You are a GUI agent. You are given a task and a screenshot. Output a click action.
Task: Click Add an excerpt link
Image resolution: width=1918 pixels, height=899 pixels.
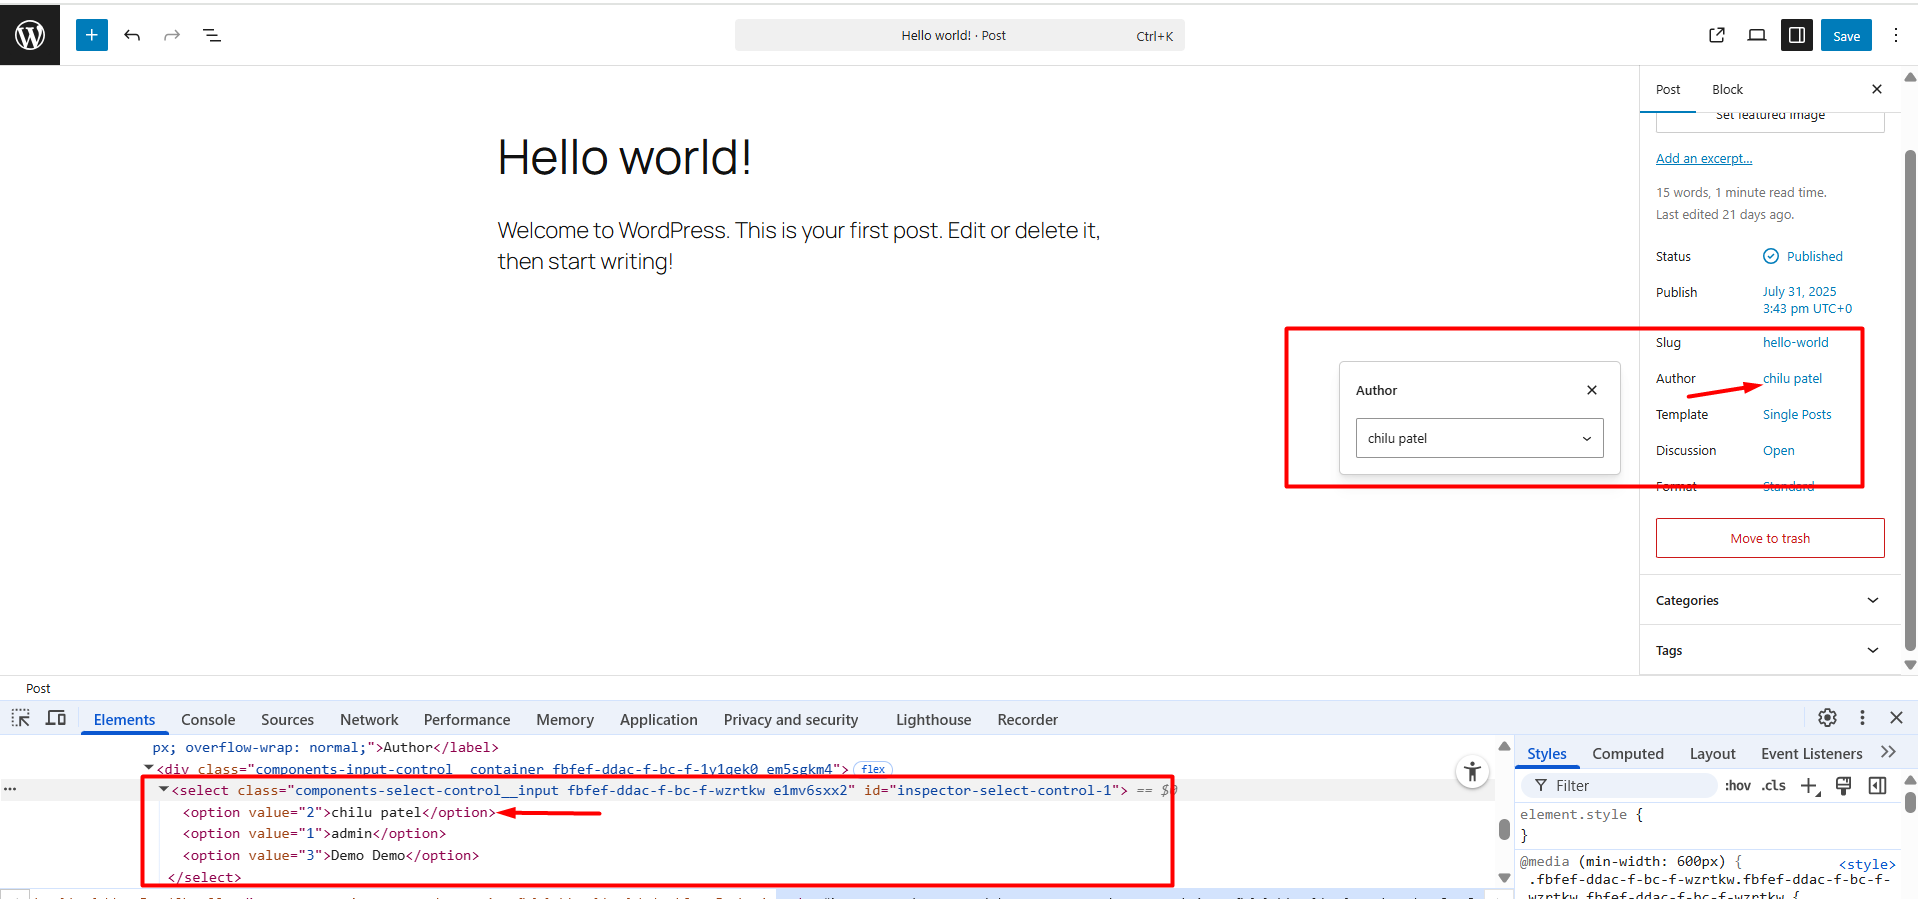1704,158
